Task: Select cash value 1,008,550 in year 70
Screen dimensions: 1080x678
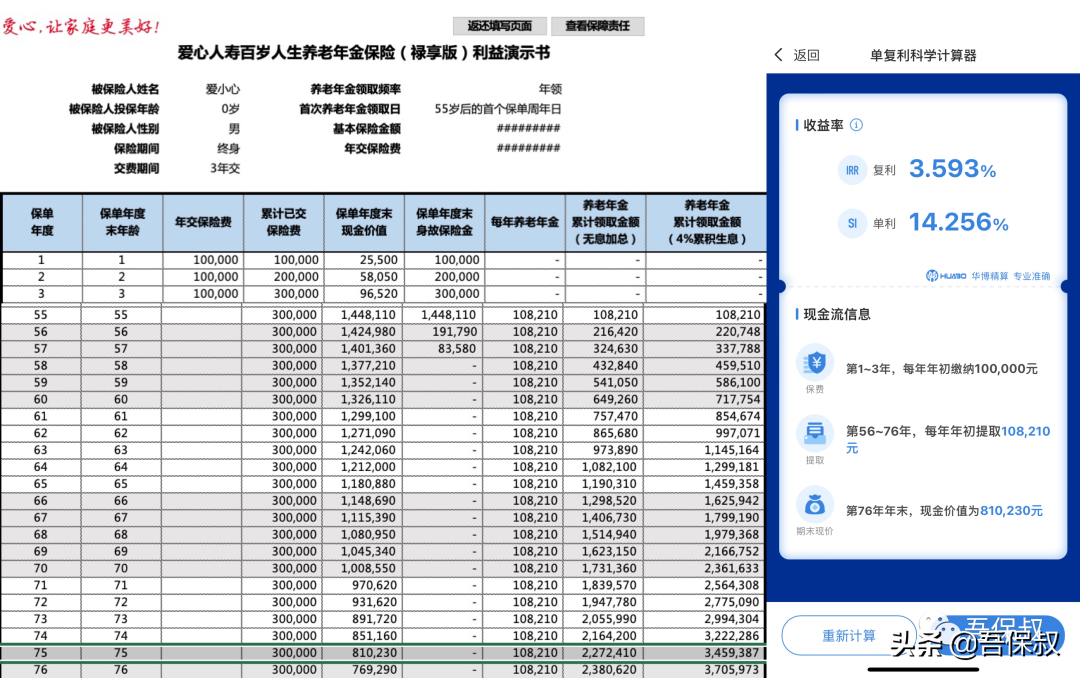Action: pyautogui.click(x=362, y=568)
